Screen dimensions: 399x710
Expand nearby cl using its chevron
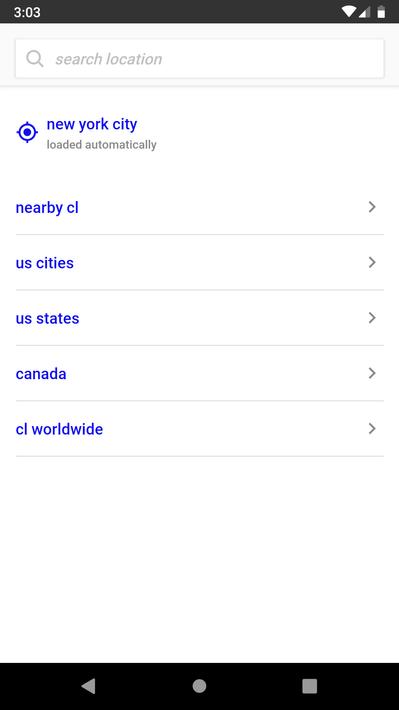pyautogui.click(x=372, y=207)
